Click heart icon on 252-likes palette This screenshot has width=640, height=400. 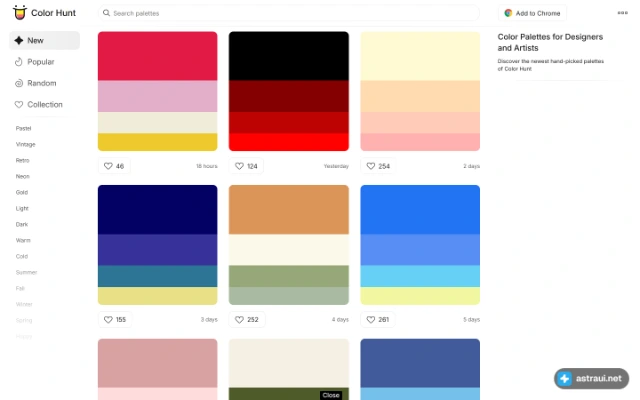pos(240,320)
